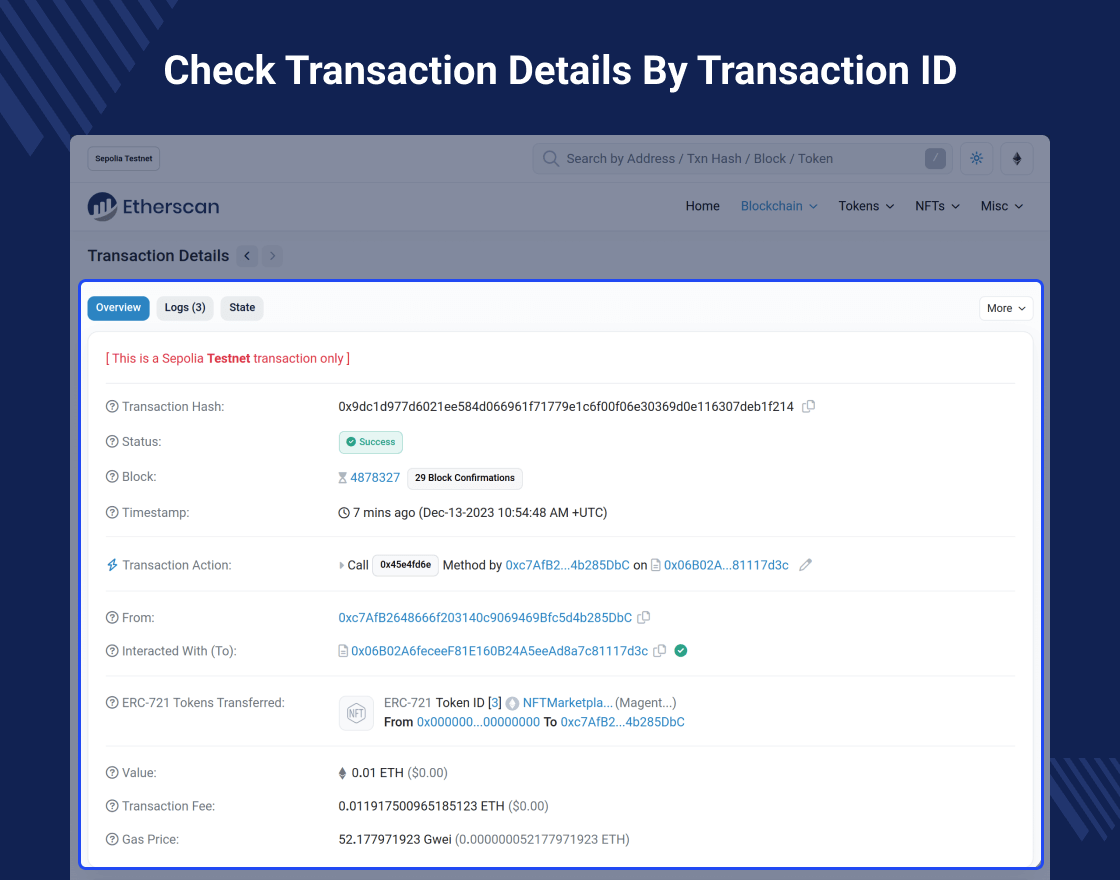The width and height of the screenshot is (1120, 880).
Task: Open block 4878327 link
Action: pos(375,478)
